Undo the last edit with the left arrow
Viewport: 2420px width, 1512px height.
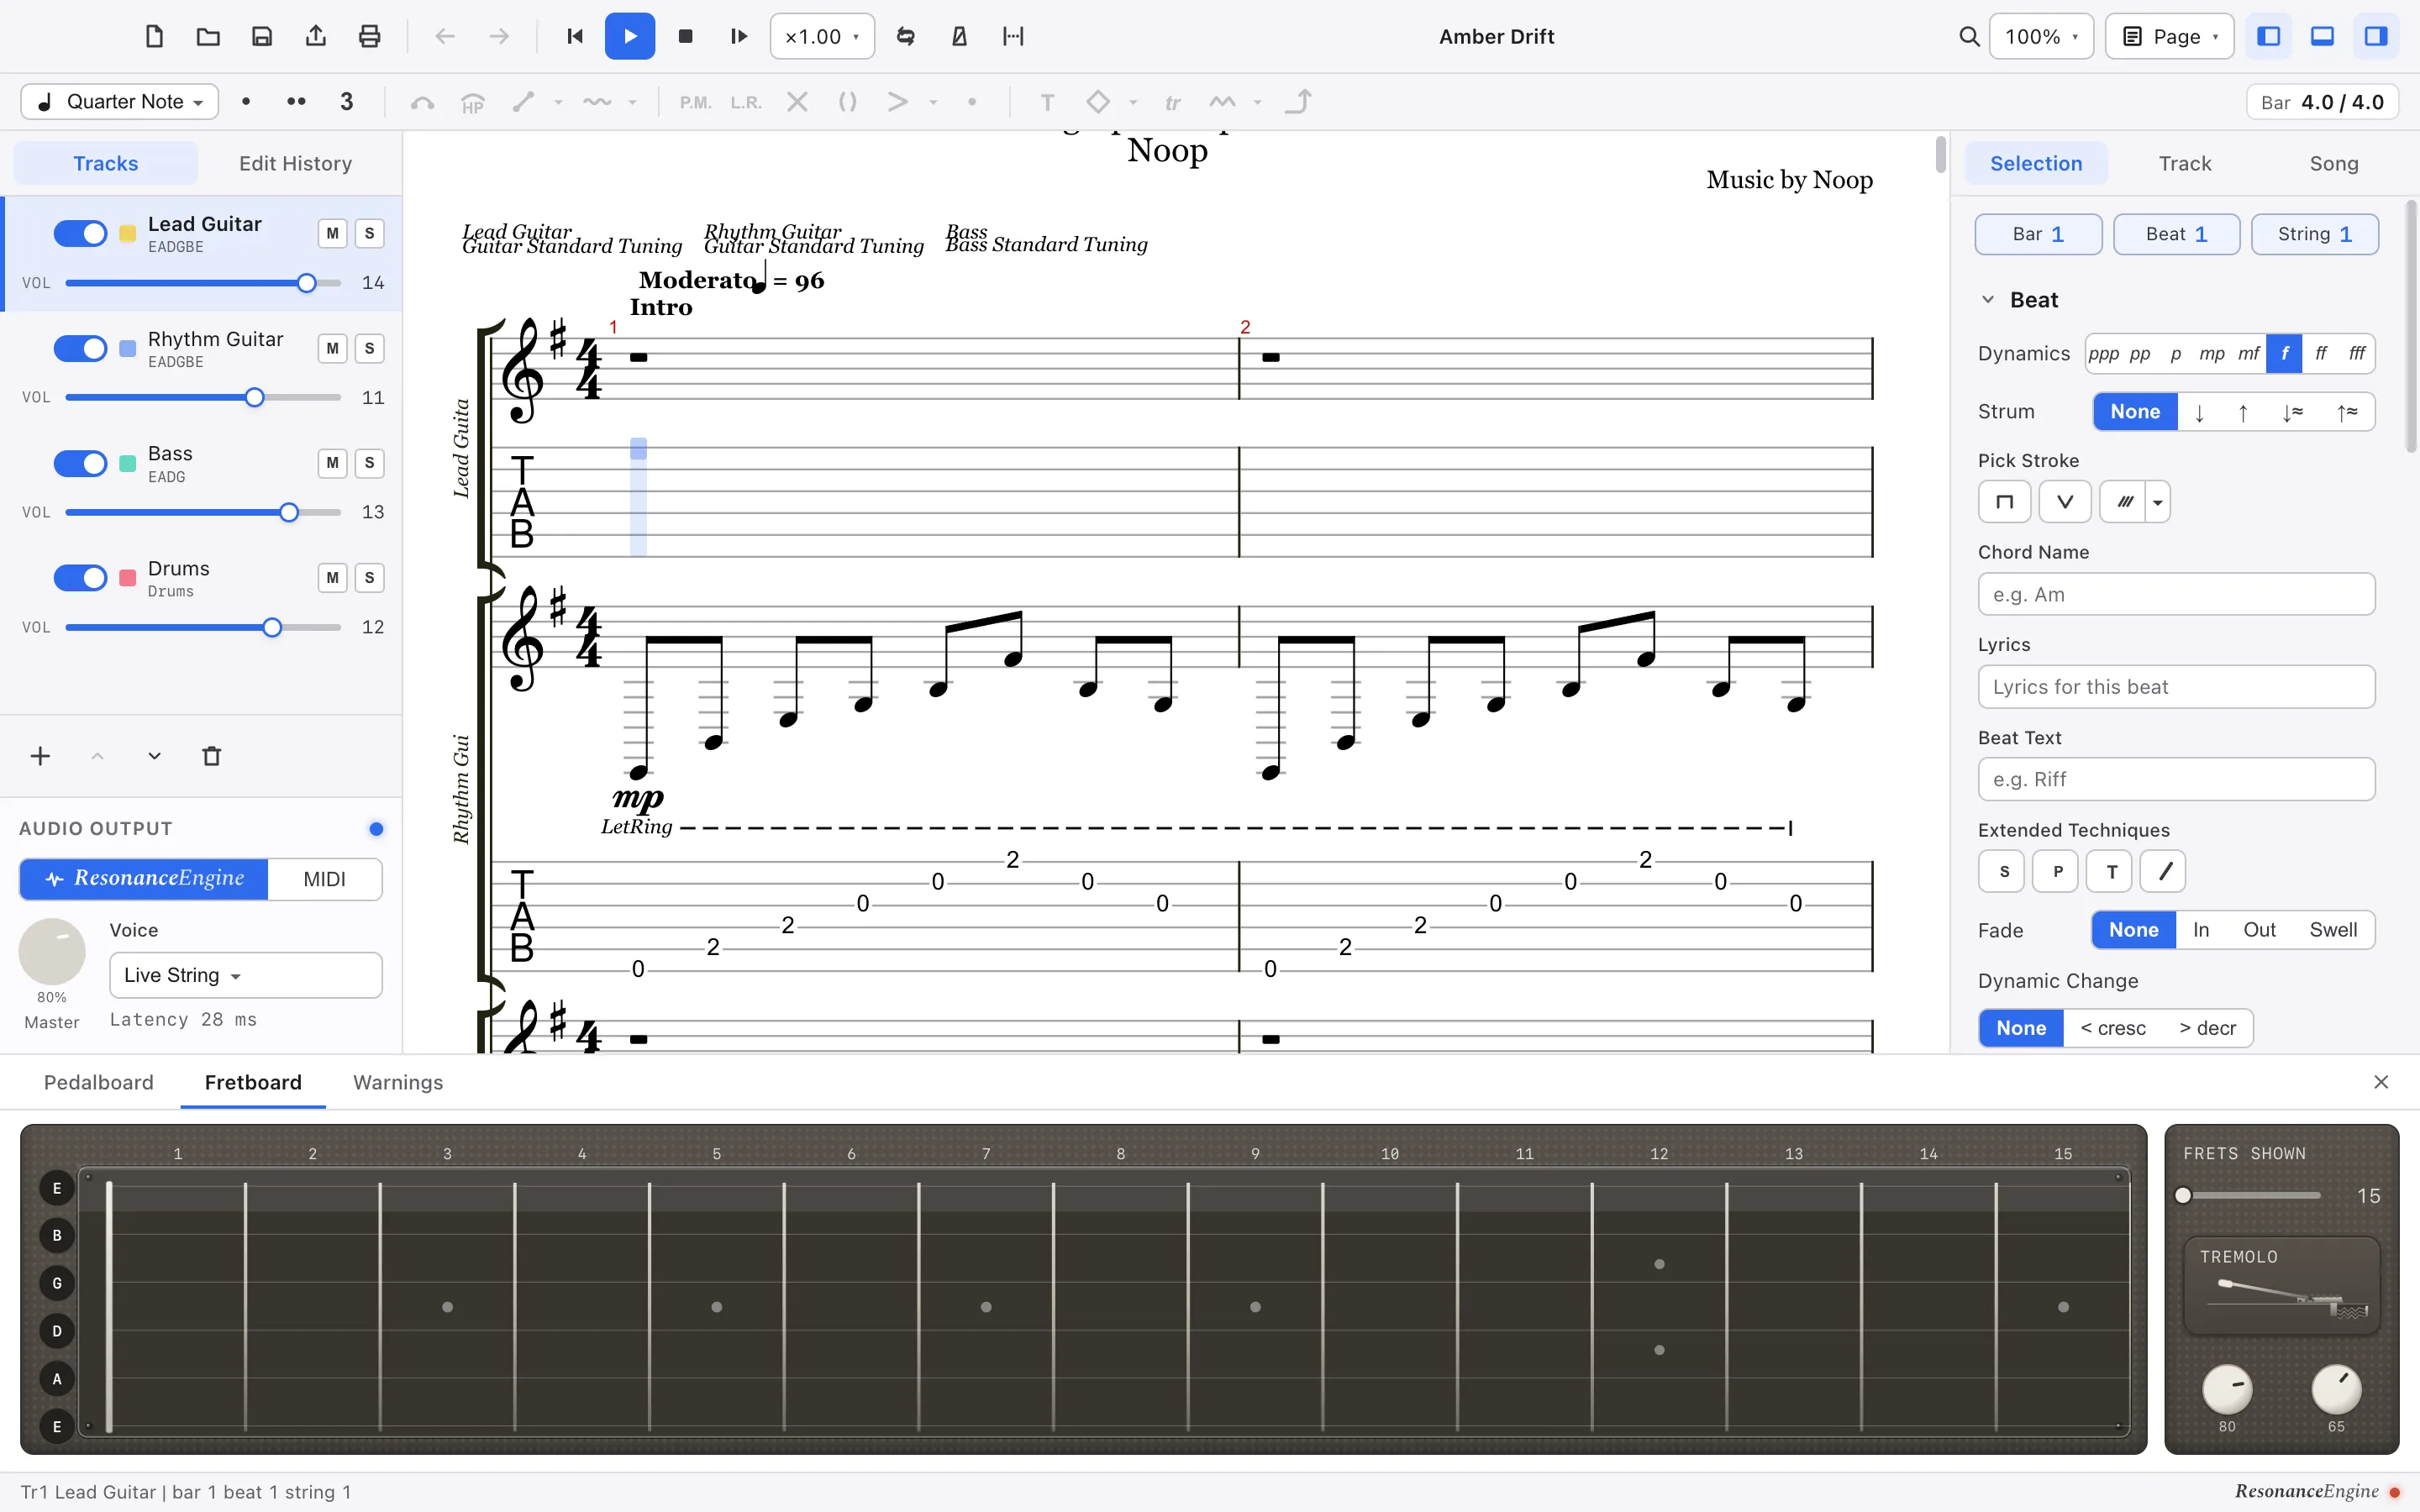tap(445, 37)
